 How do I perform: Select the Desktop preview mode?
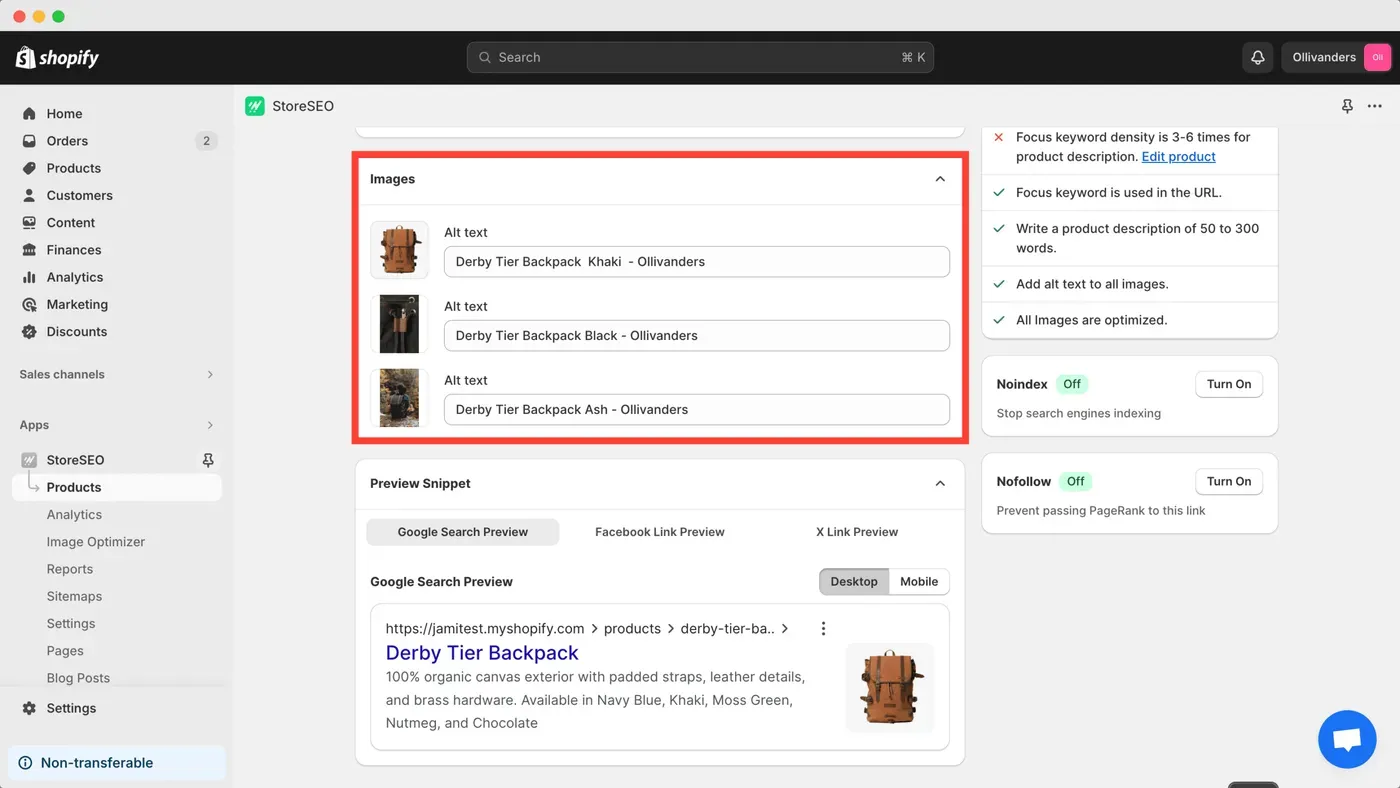pos(854,582)
